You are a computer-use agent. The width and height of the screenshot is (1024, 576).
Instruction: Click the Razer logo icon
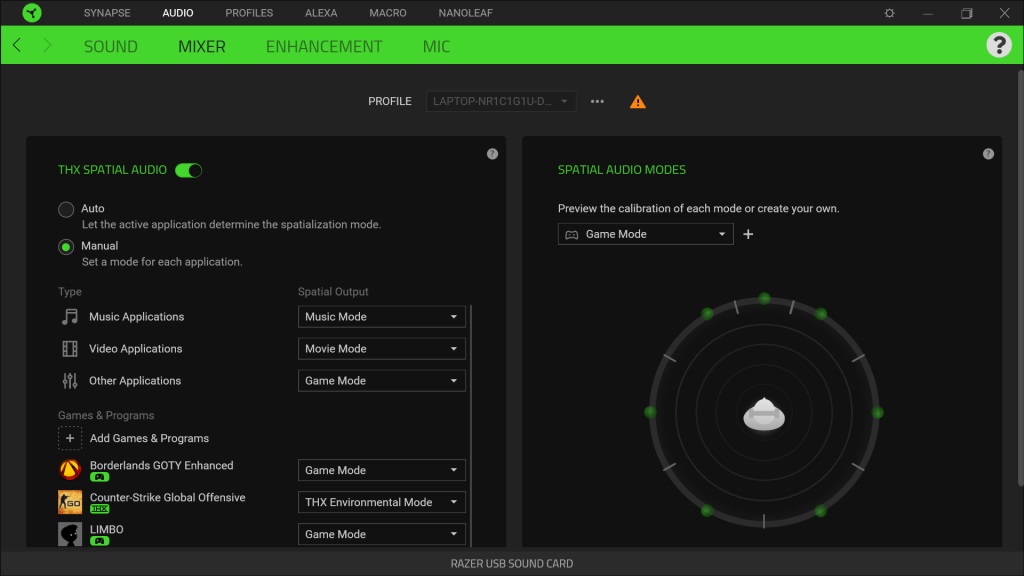click(31, 12)
